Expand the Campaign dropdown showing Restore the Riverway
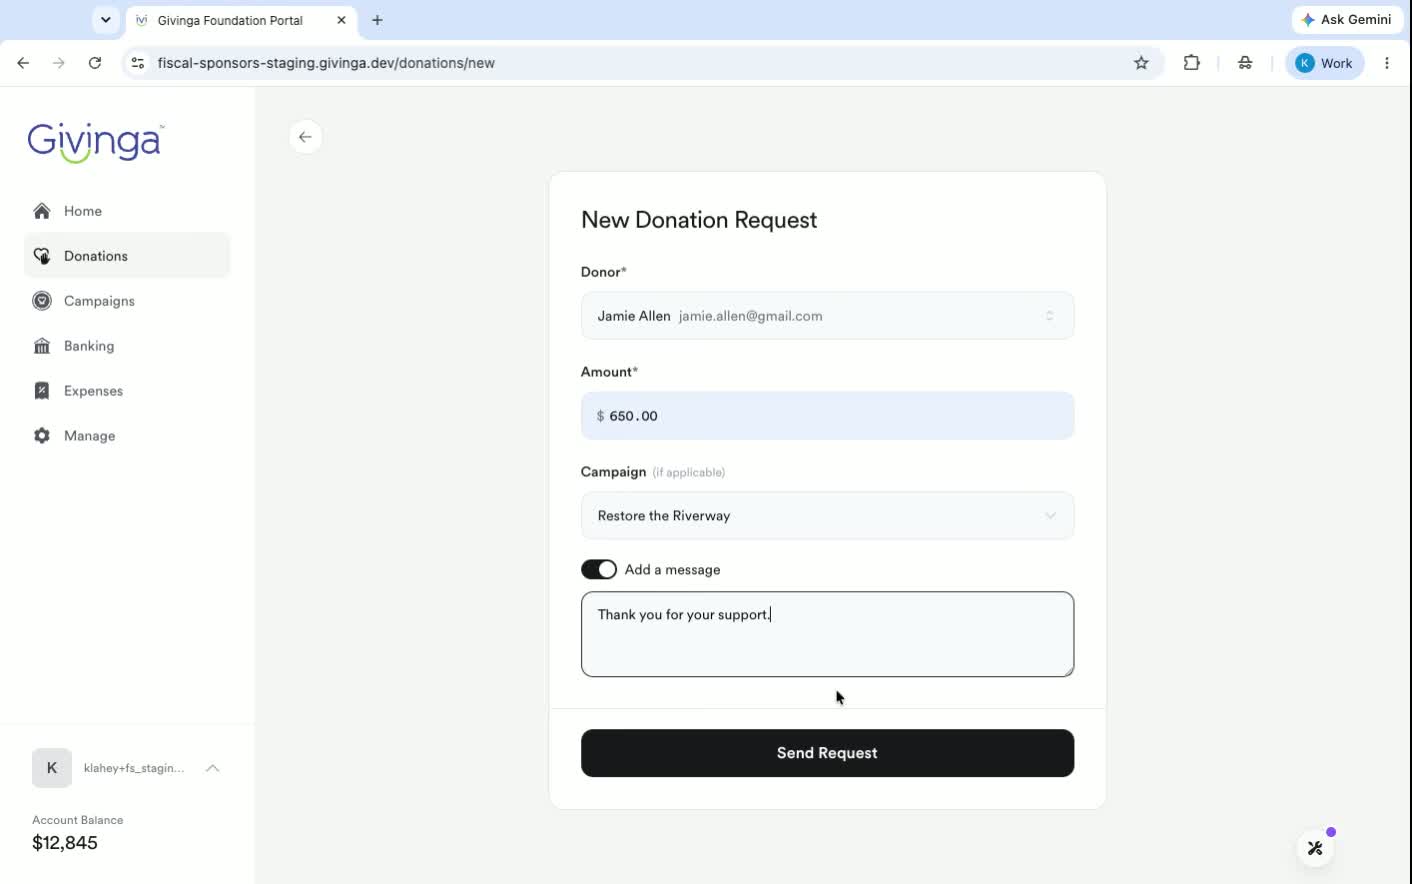 click(x=827, y=516)
